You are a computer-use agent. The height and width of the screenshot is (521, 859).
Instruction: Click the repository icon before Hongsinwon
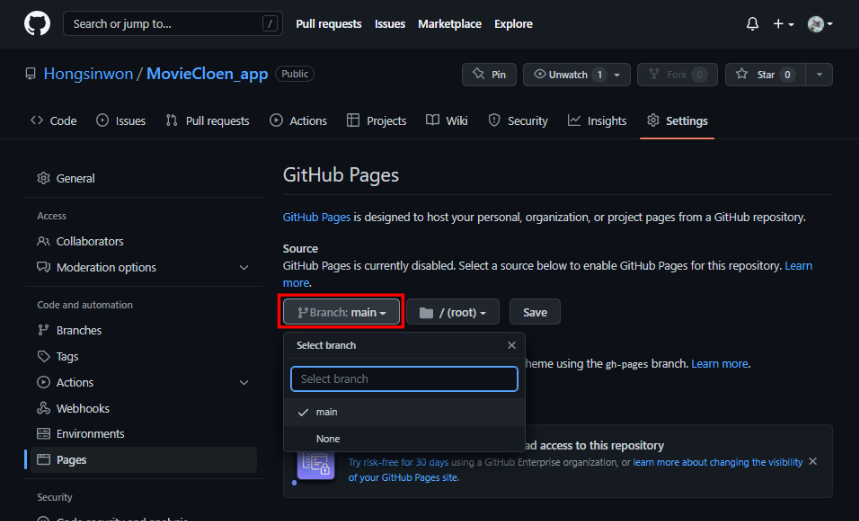point(31,74)
